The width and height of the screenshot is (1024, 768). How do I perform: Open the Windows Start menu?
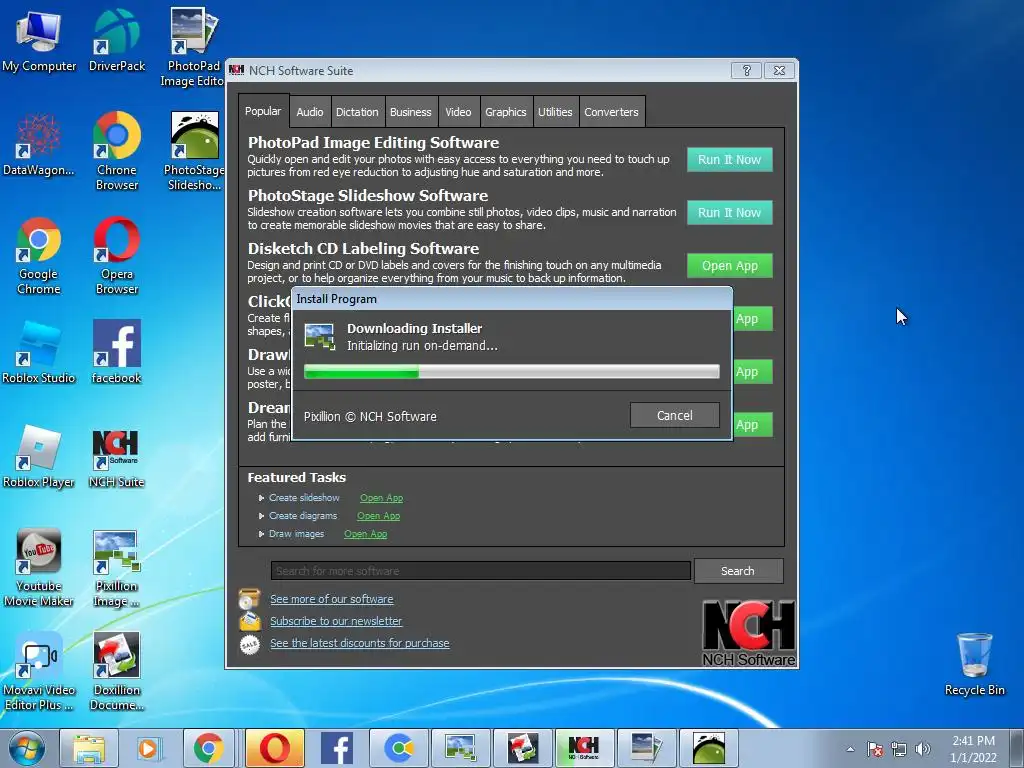tap(27, 748)
